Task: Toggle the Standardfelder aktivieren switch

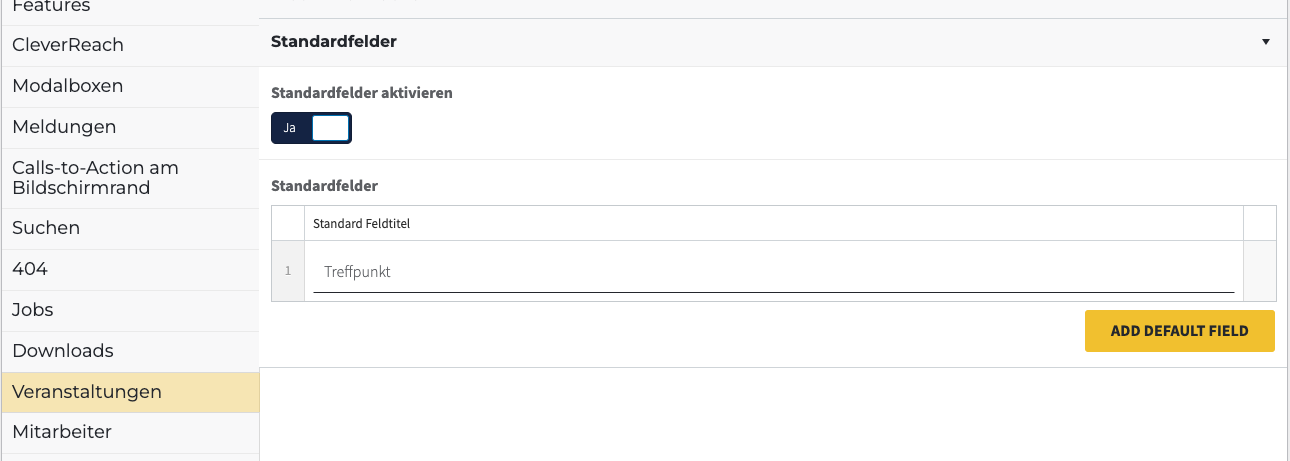Action: tap(311, 128)
